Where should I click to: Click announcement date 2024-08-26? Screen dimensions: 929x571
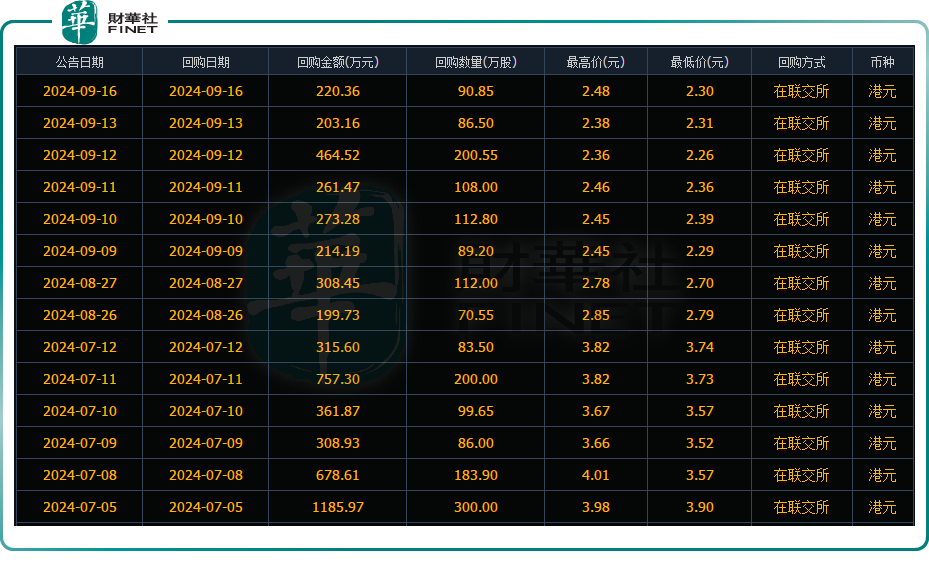pyautogui.click(x=80, y=315)
